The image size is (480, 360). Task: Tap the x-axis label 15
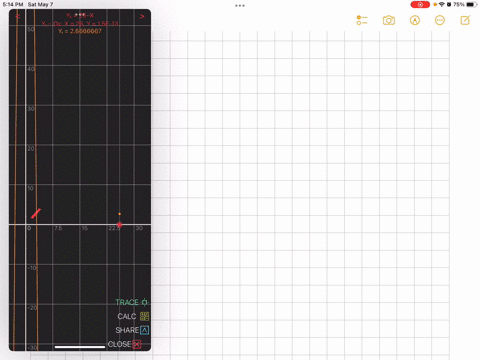pyautogui.click(x=85, y=228)
